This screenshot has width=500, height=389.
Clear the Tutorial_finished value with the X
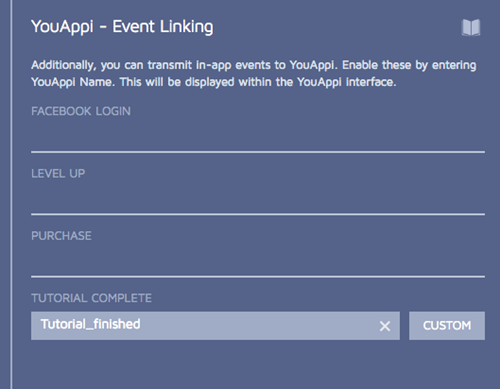[x=385, y=326]
